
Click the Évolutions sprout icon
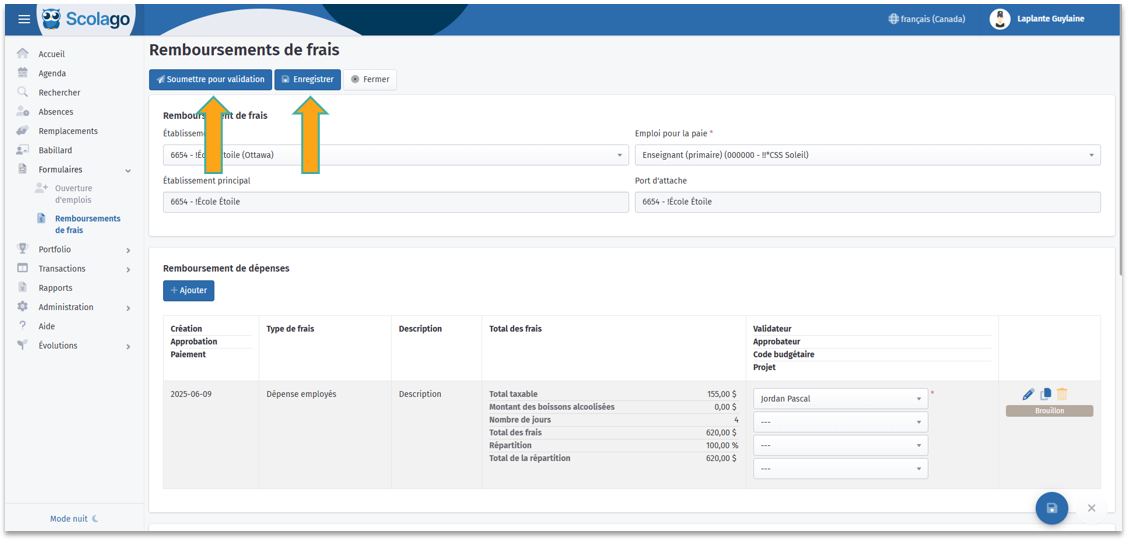pos(22,346)
